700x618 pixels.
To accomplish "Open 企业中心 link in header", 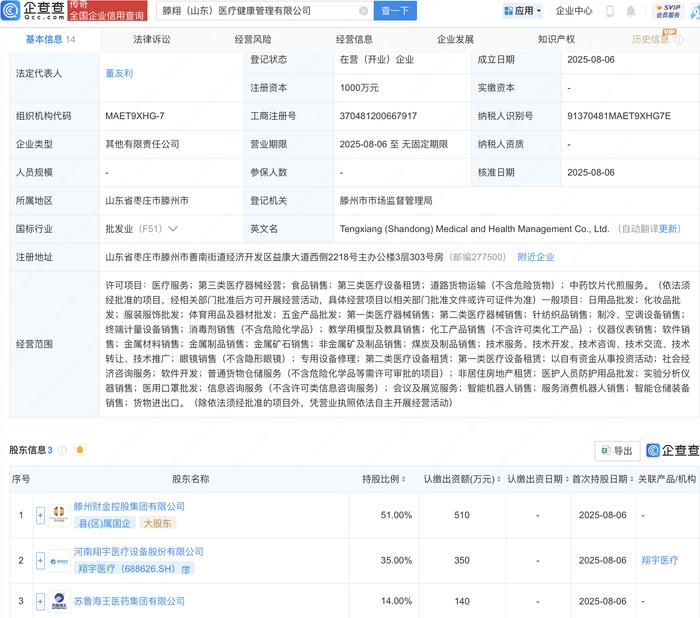I will click(574, 11).
